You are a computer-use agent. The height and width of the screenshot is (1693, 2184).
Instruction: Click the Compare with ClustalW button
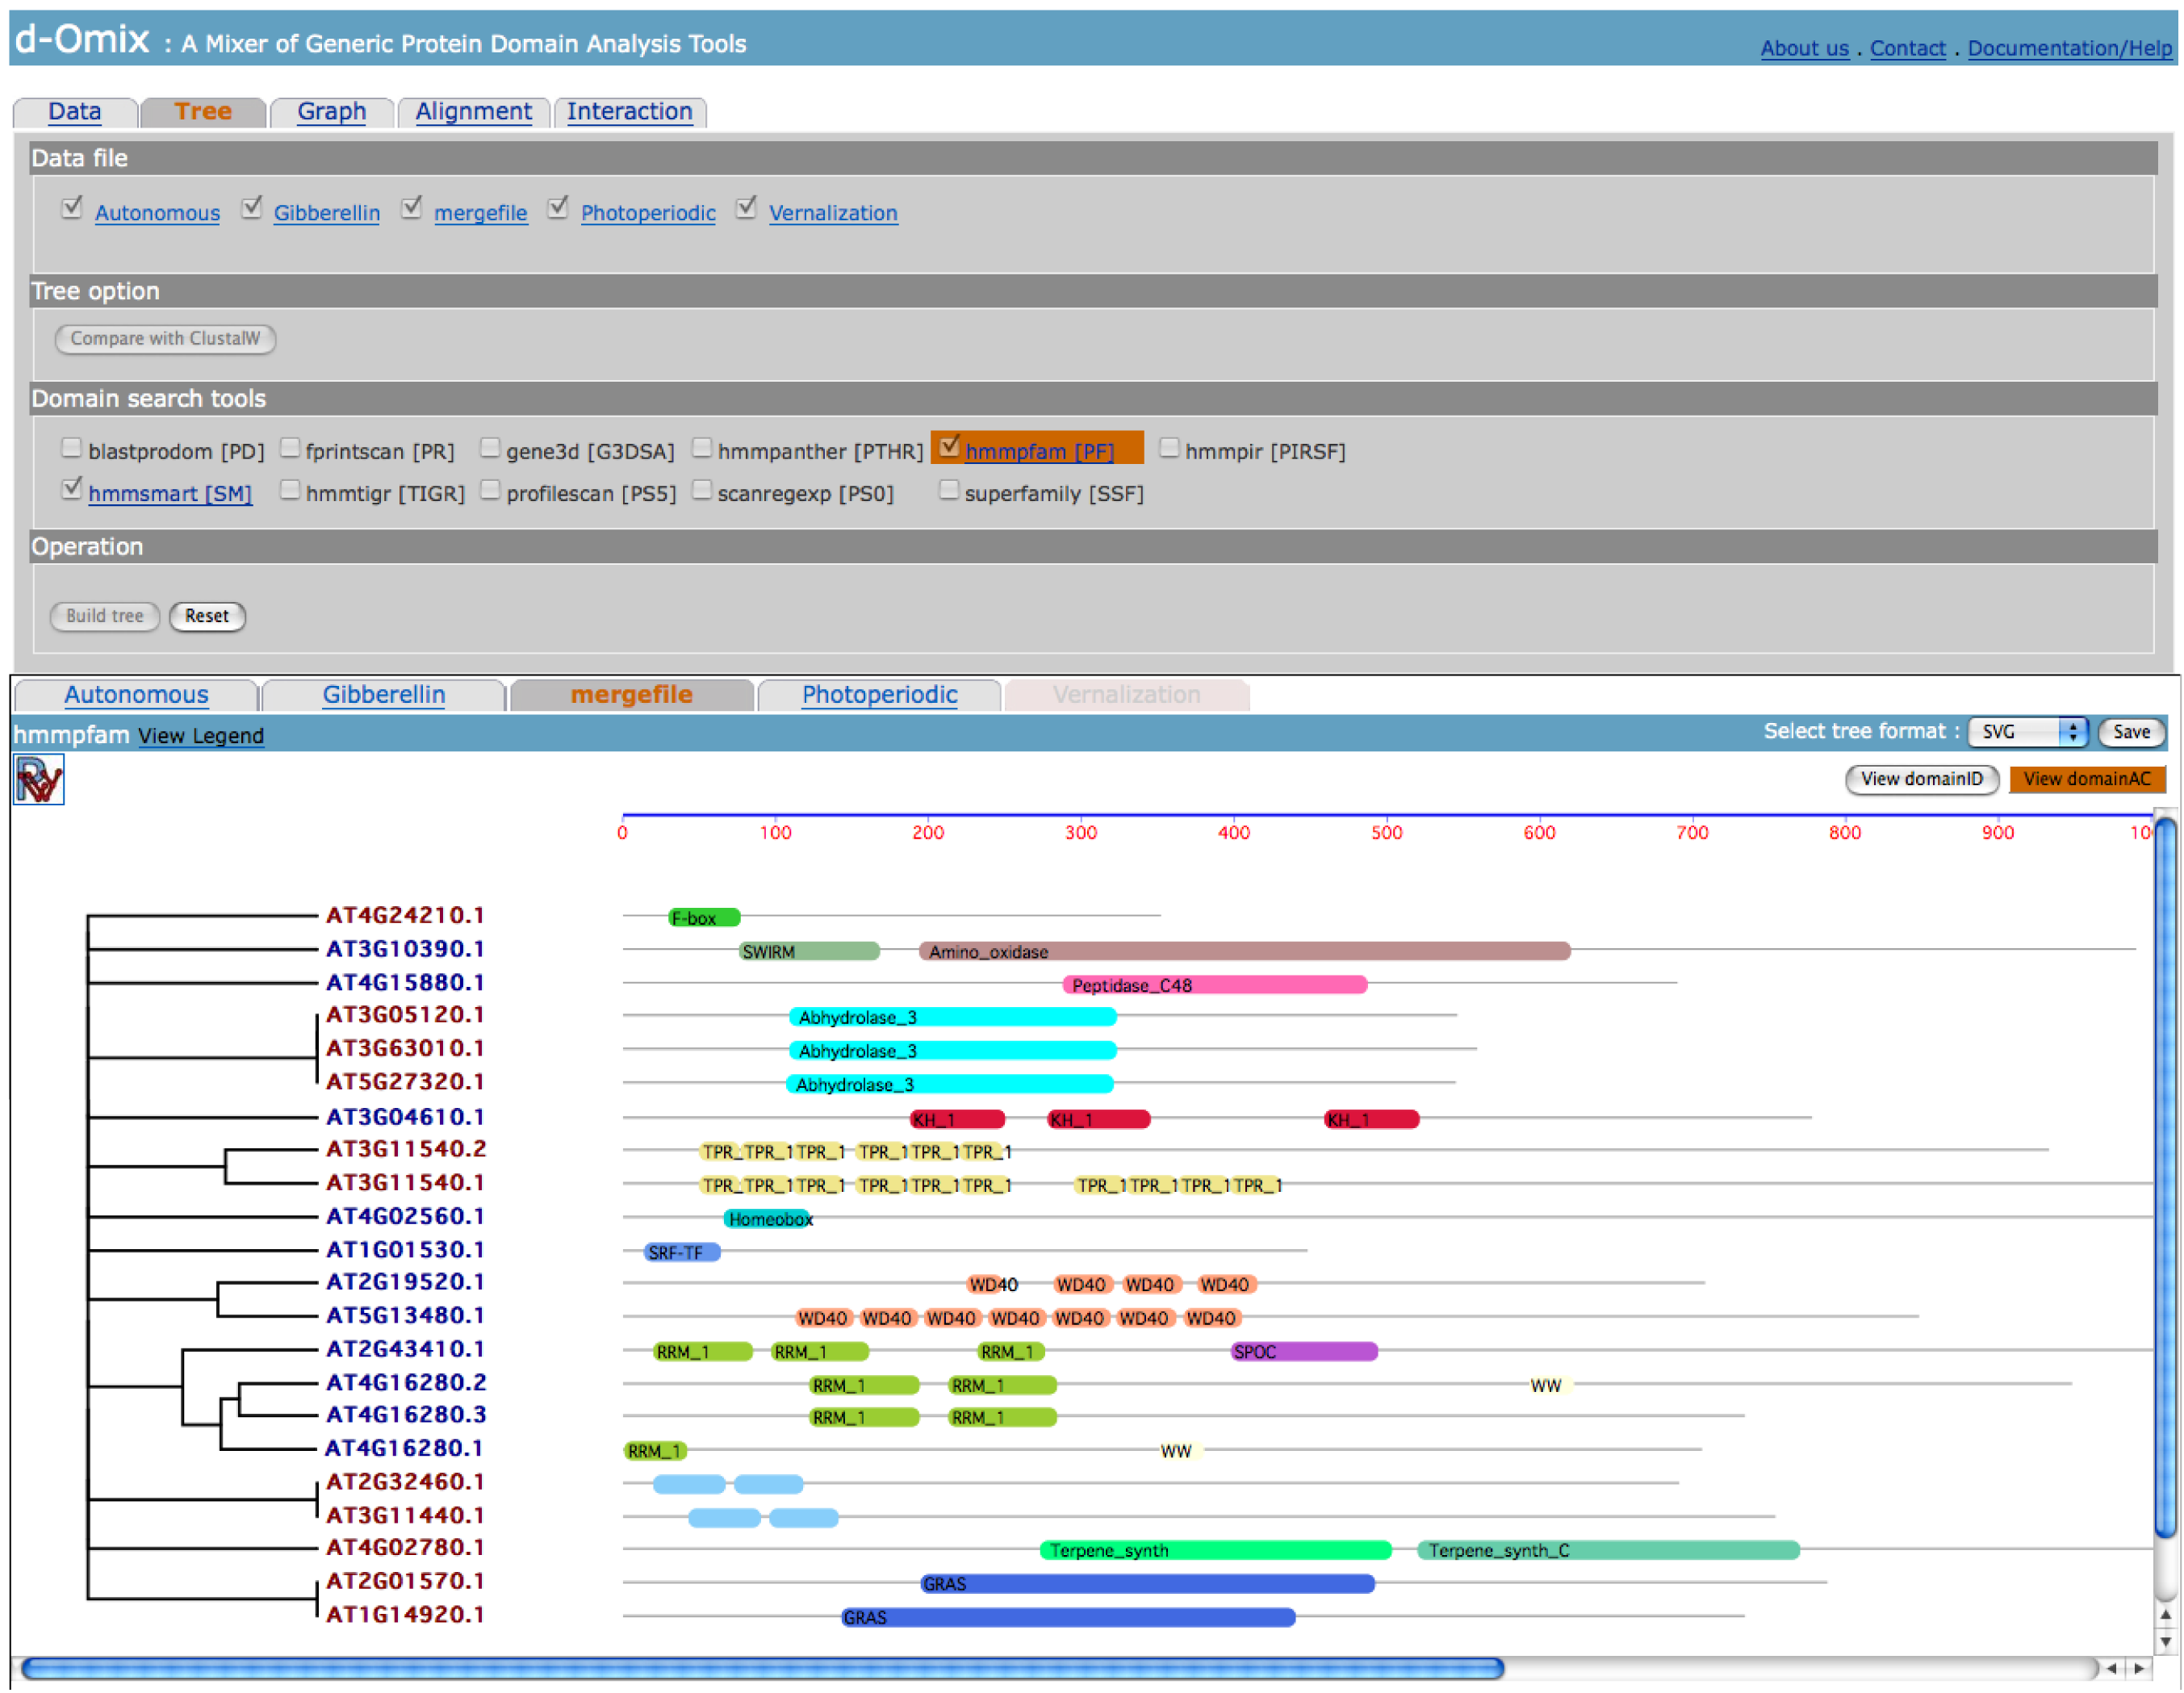[x=165, y=339]
